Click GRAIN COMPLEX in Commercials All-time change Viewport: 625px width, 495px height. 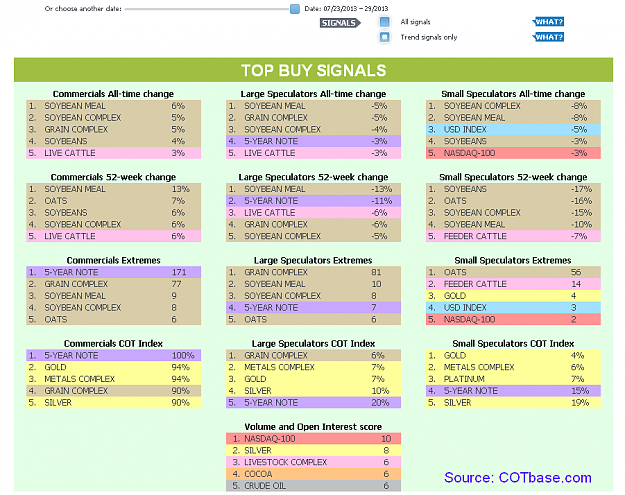(x=114, y=130)
